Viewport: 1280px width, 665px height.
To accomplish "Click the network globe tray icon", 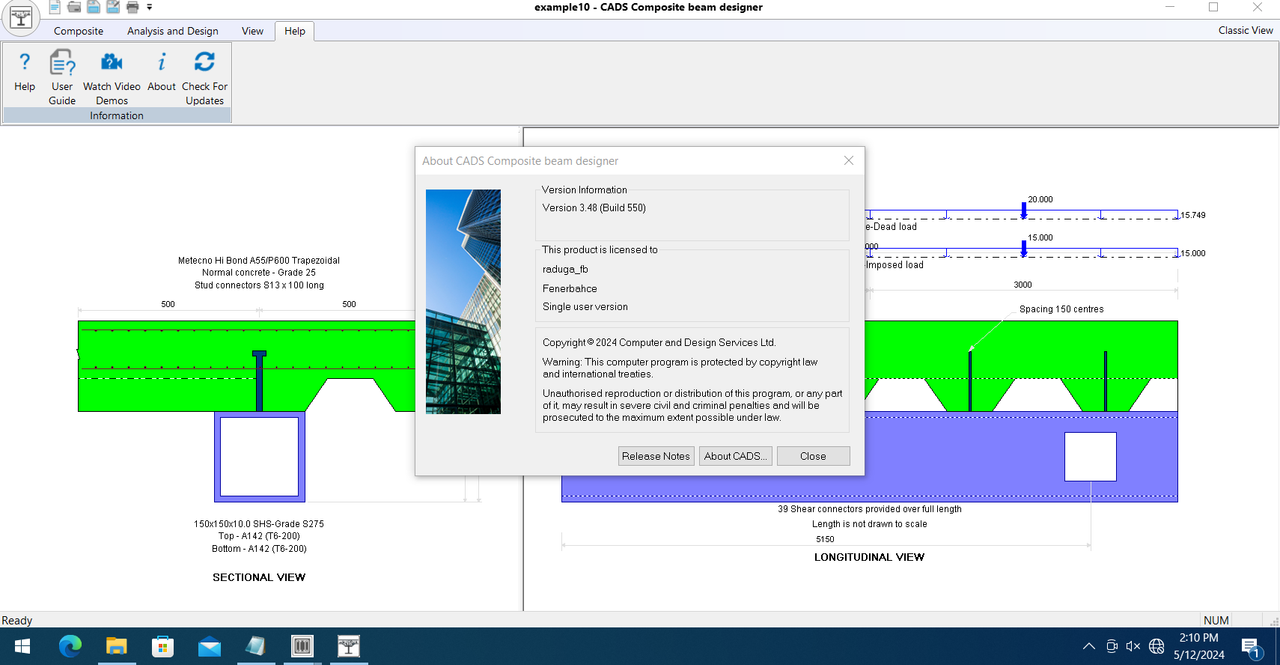I will point(1157,646).
